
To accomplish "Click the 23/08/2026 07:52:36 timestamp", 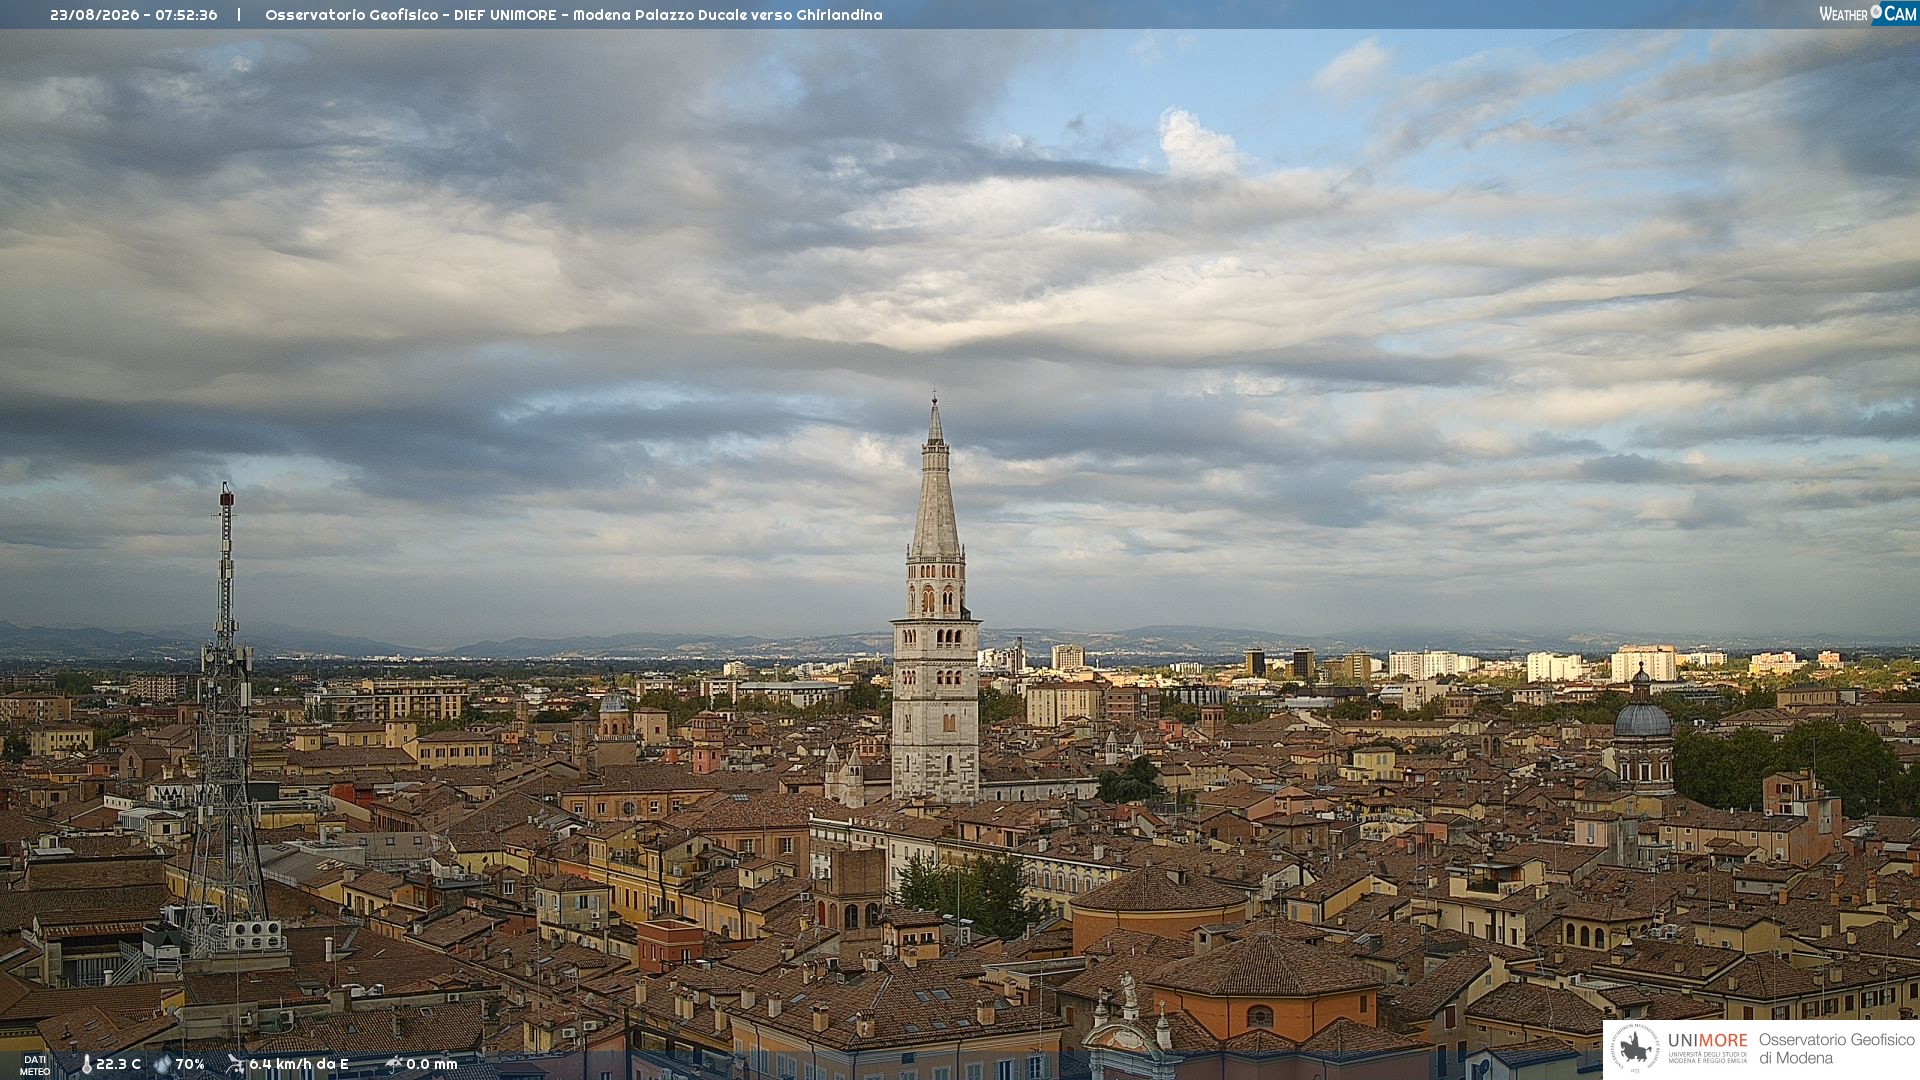I will click(133, 15).
